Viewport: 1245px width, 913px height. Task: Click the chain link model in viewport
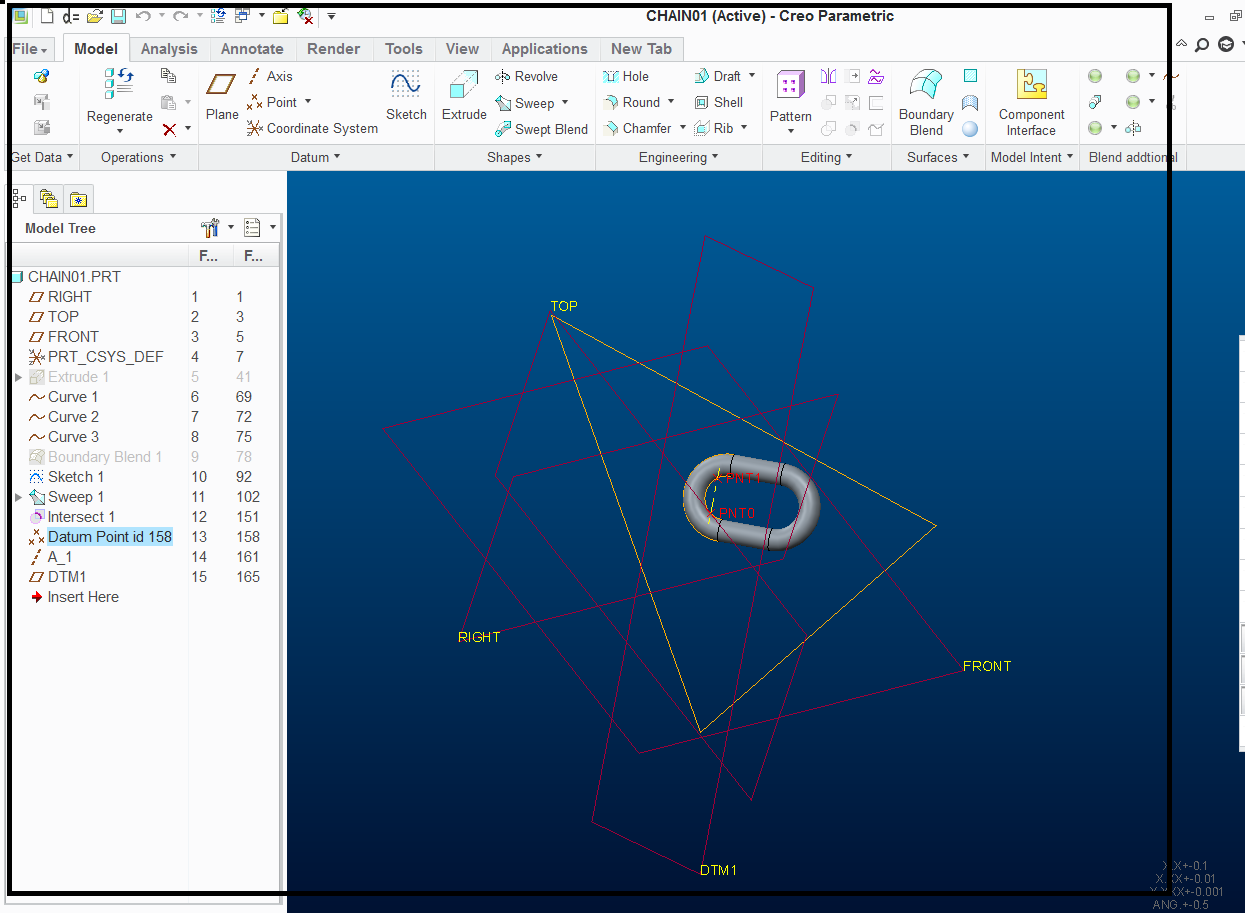click(751, 503)
